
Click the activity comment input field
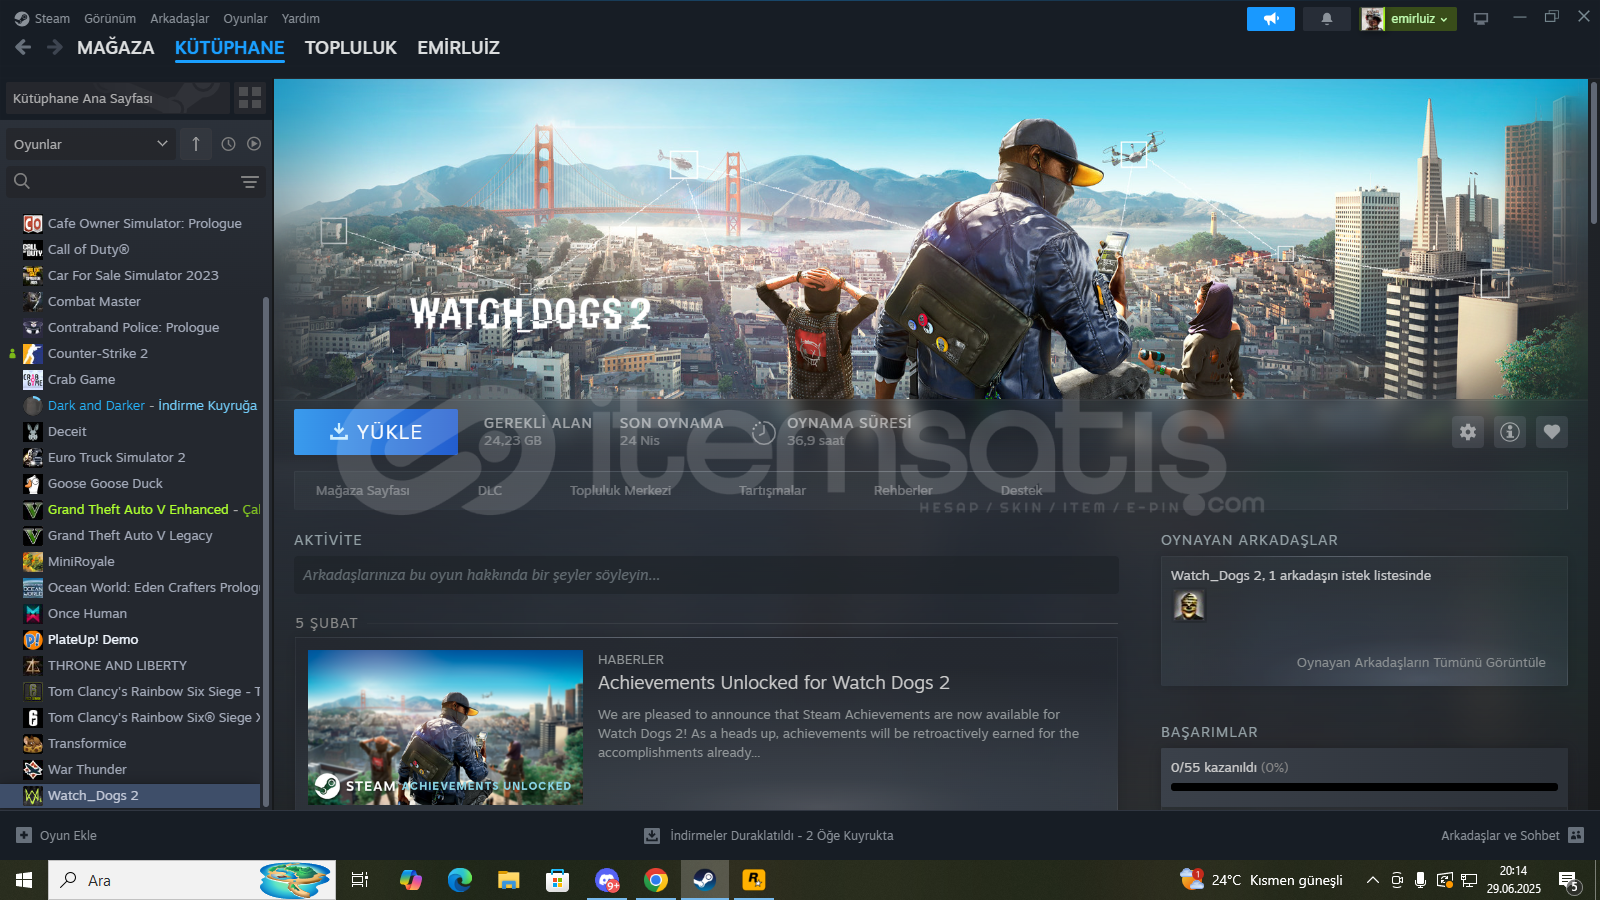click(706, 575)
